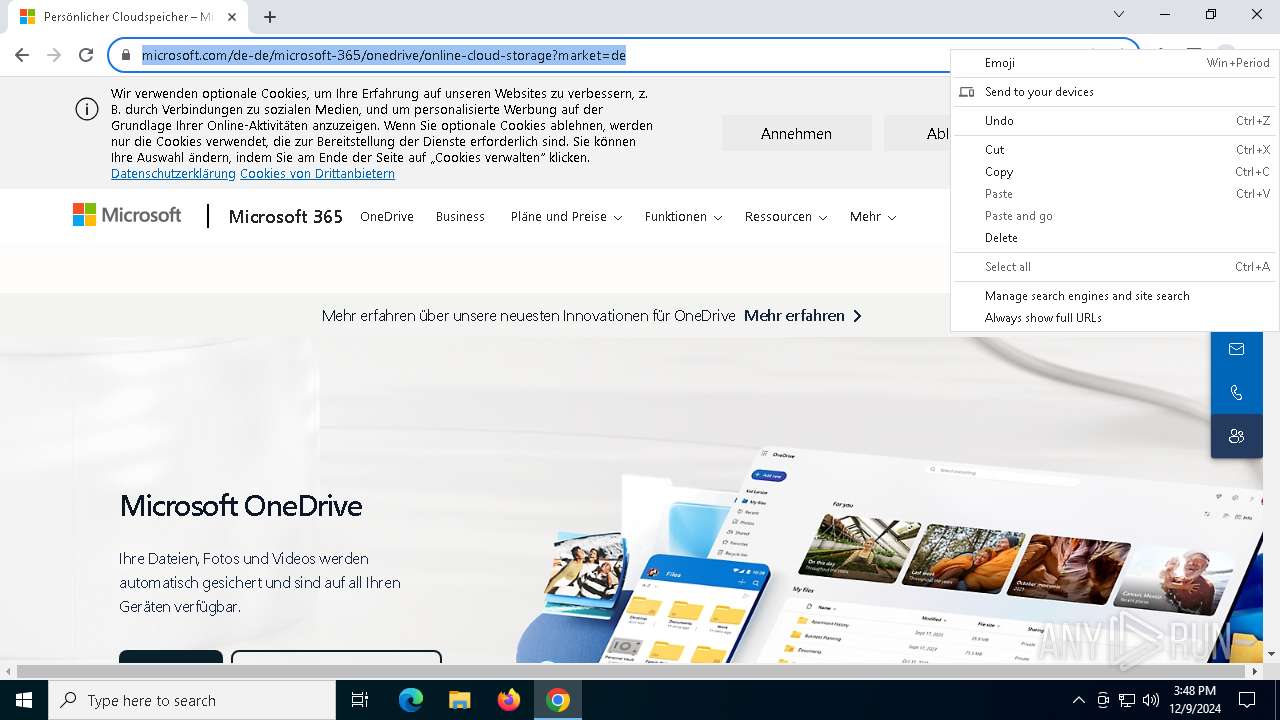Screen dimensions: 1280x720
Task: Open Manage search engines and site search
Action: tap(1114, 296)
